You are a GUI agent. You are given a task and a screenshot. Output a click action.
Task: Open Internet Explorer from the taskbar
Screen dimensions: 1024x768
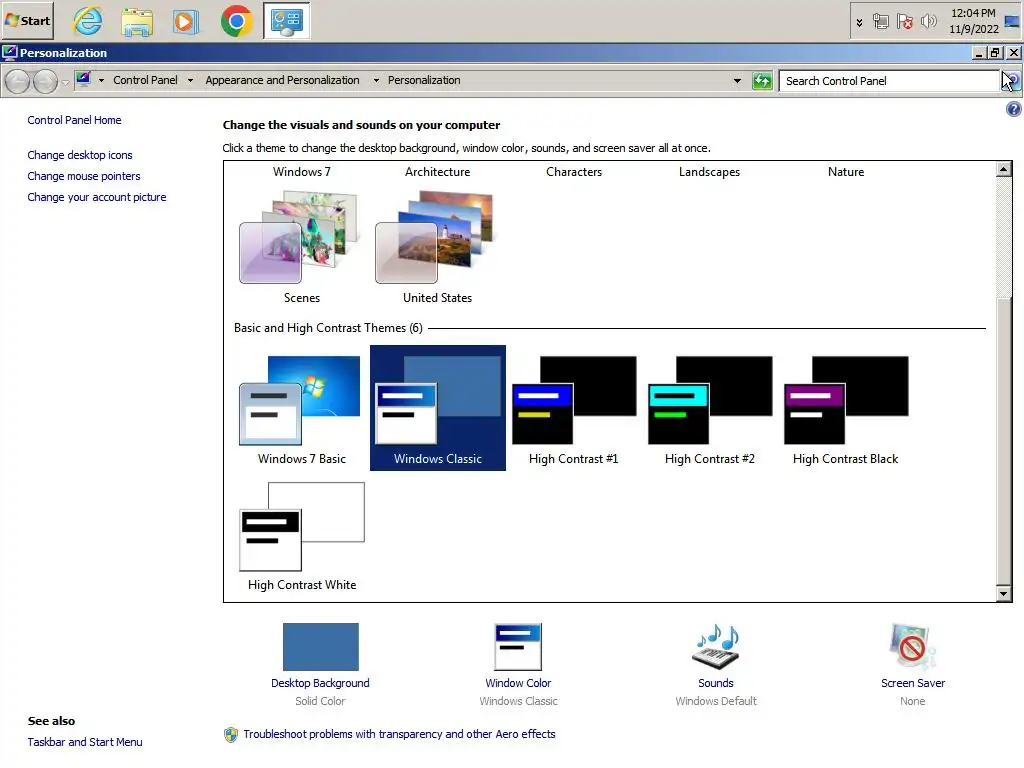click(x=88, y=21)
